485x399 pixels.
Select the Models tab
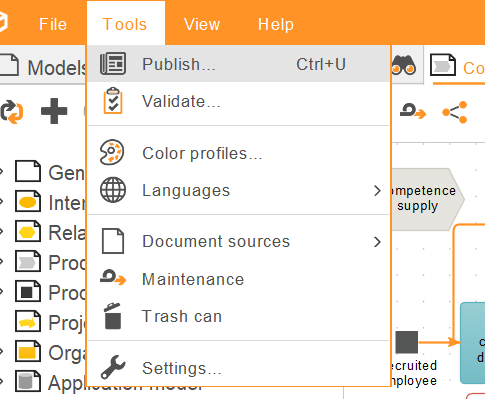point(43,65)
